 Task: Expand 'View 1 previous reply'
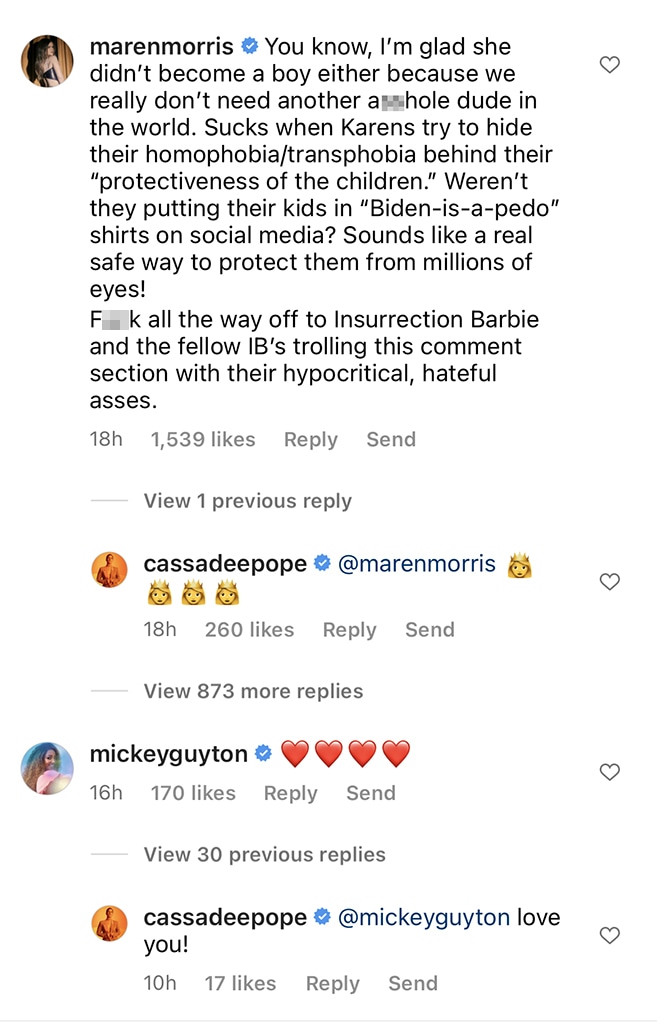[x=247, y=501]
